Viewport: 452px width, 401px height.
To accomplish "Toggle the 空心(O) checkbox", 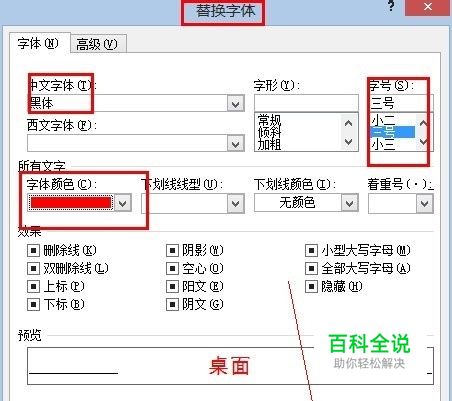I will (x=172, y=268).
